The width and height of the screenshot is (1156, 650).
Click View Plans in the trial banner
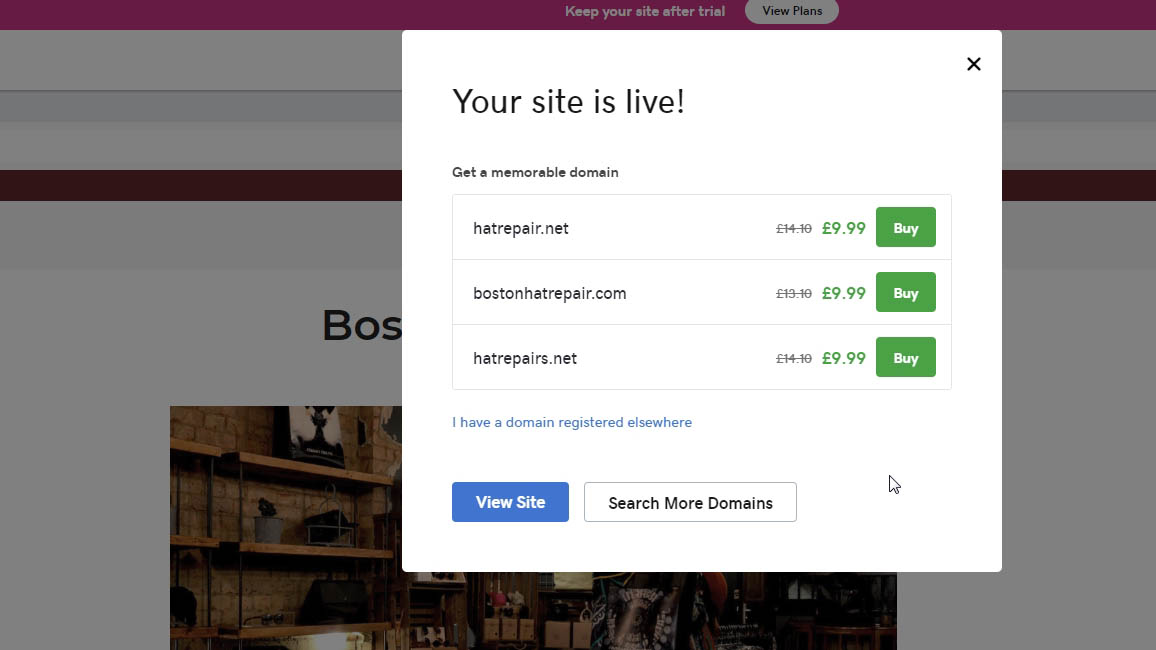tap(791, 11)
